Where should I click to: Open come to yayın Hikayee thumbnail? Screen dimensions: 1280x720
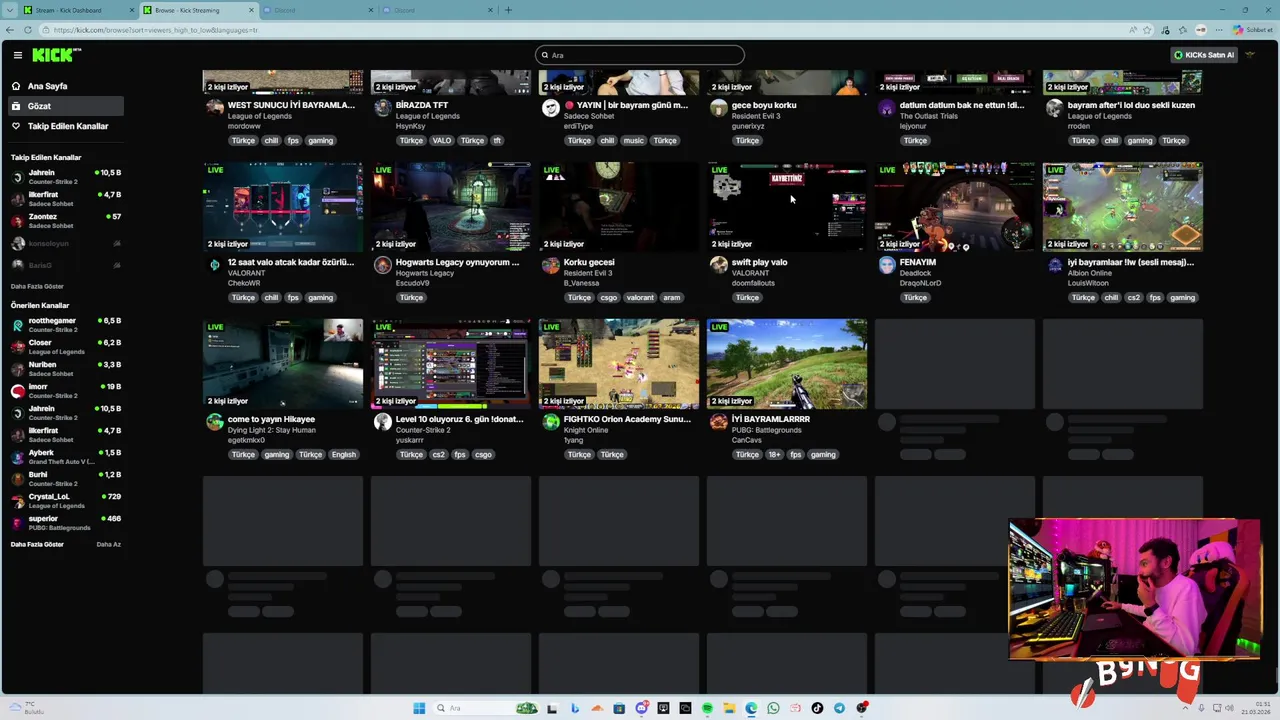click(283, 364)
